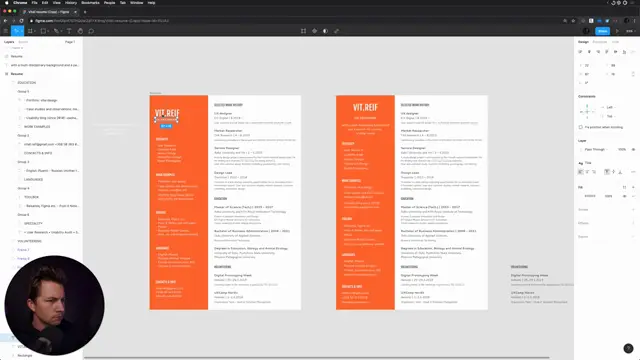Switch to the Design tab
The image size is (640, 360).
[583, 42]
